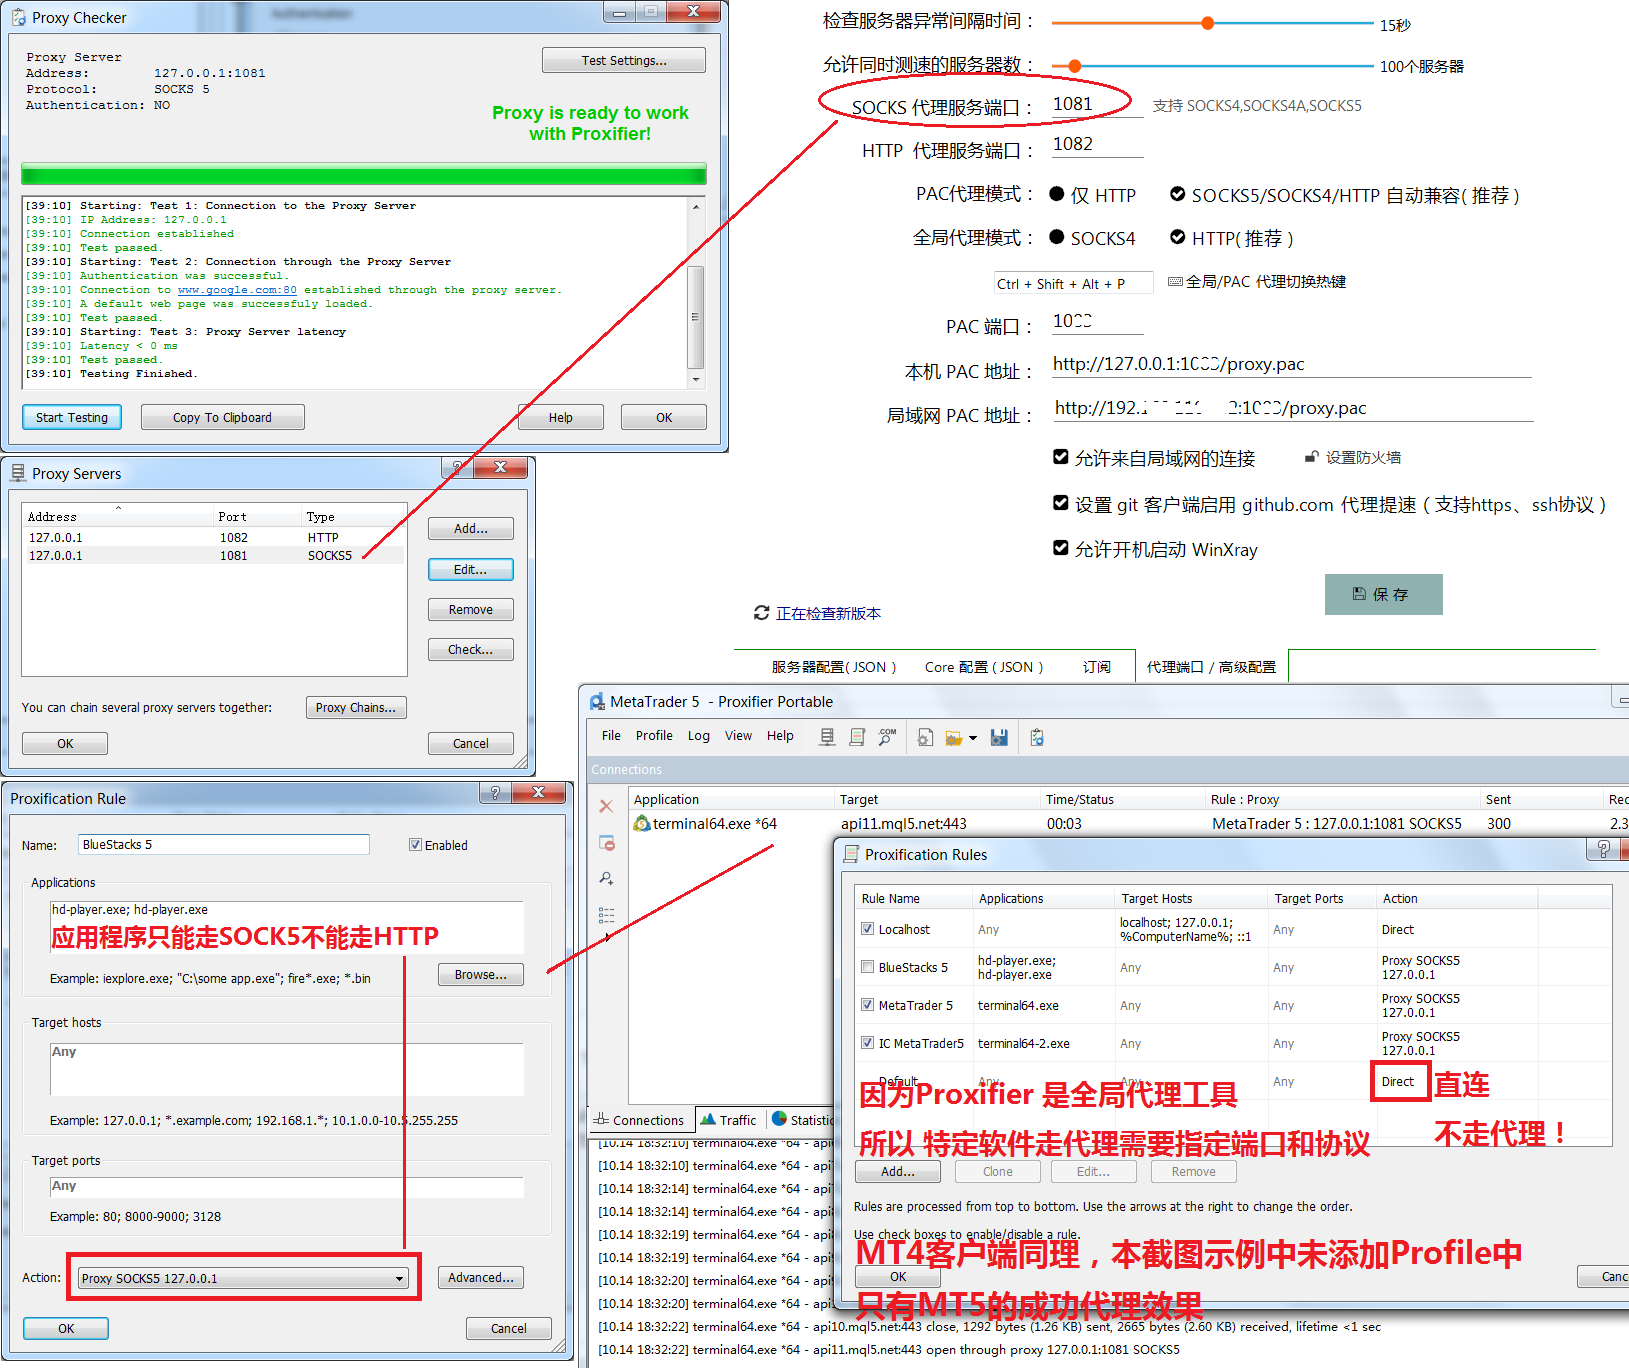
Task: Click the Traffic tab chart icon
Action: click(708, 1119)
